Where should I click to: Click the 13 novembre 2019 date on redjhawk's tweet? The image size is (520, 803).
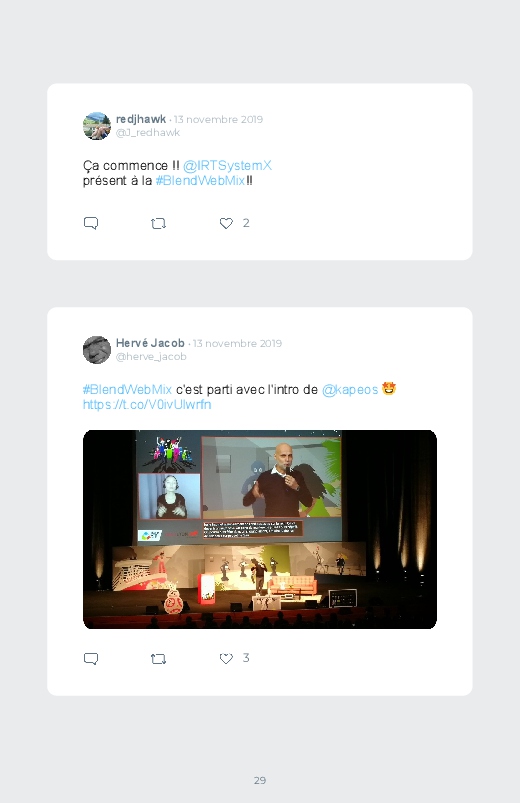point(218,119)
